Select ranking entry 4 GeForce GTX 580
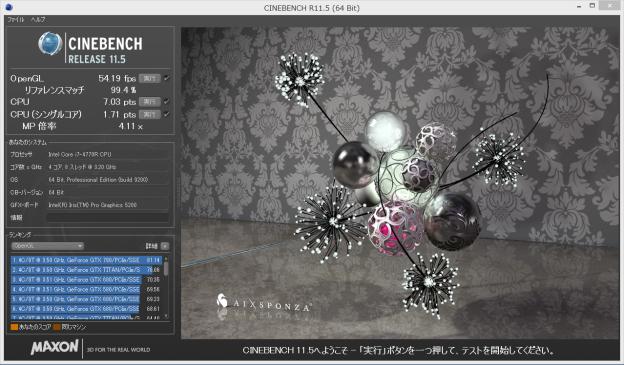This screenshot has width=624, height=365. click(x=86, y=289)
